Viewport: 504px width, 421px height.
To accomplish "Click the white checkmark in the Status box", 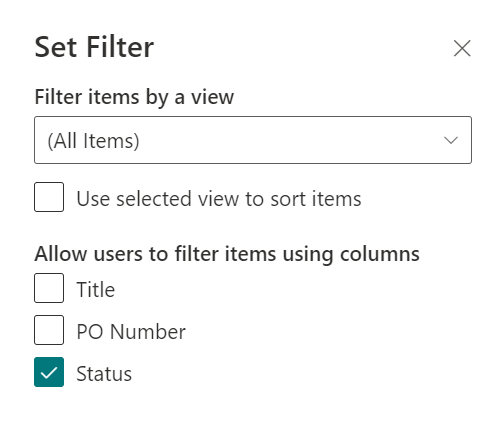I will point(49,373).
